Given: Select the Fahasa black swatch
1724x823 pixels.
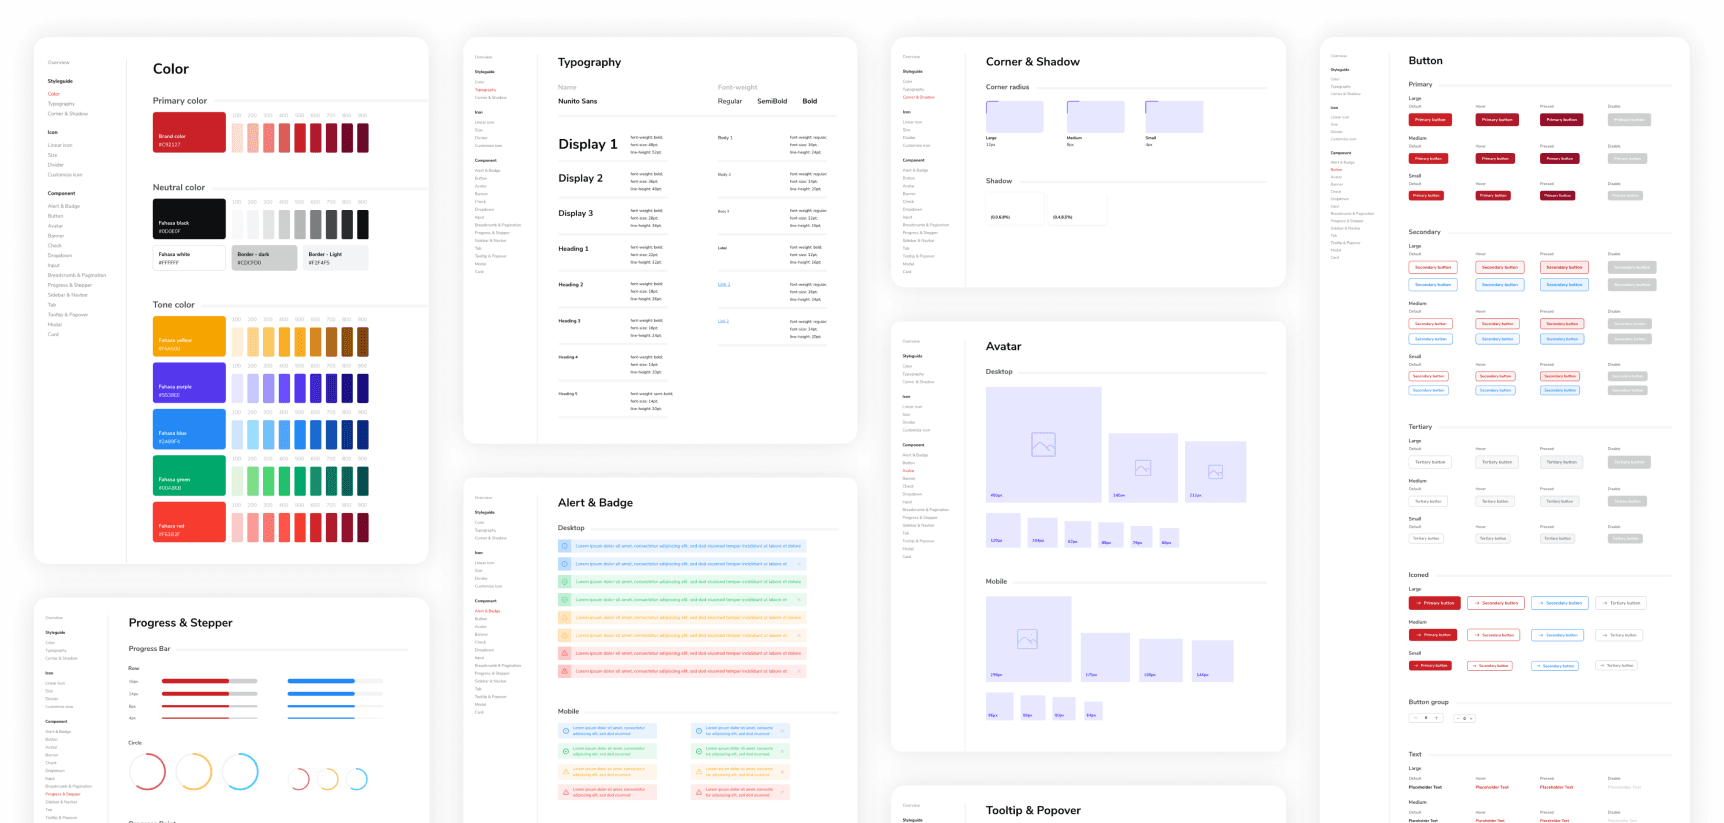Looking at the screenshot, I should [189, 219].
